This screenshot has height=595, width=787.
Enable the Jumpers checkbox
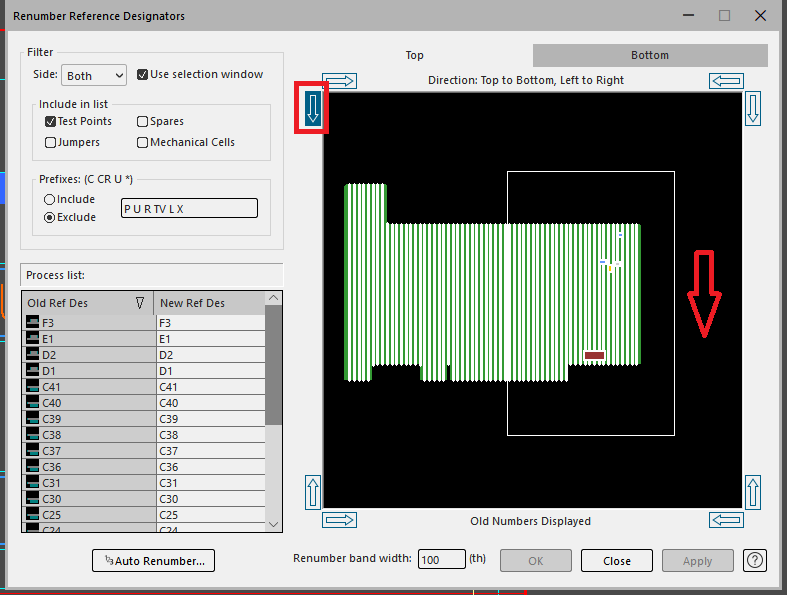click(50, 142)
